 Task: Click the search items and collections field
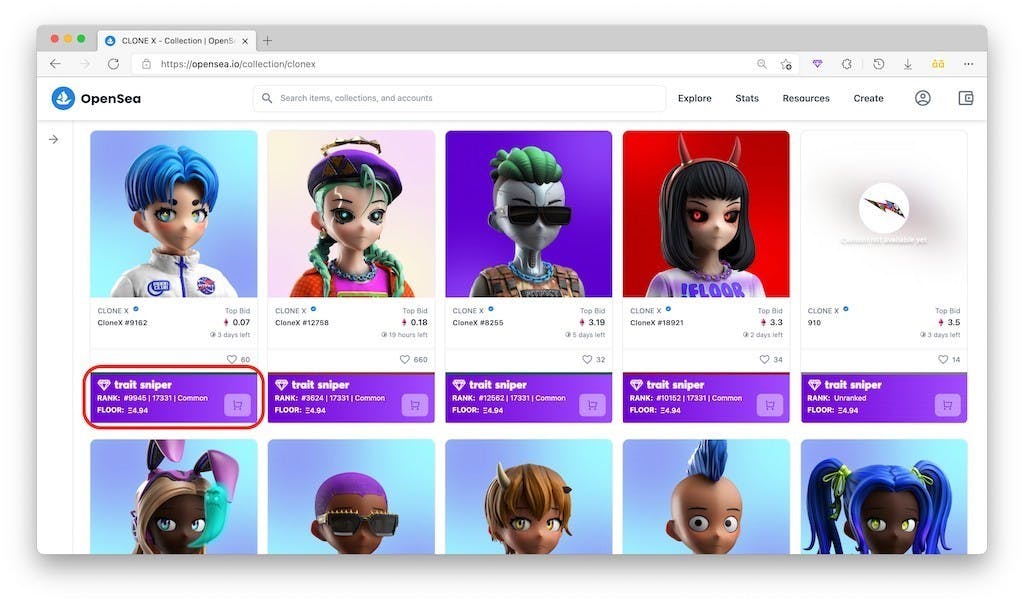460,98
